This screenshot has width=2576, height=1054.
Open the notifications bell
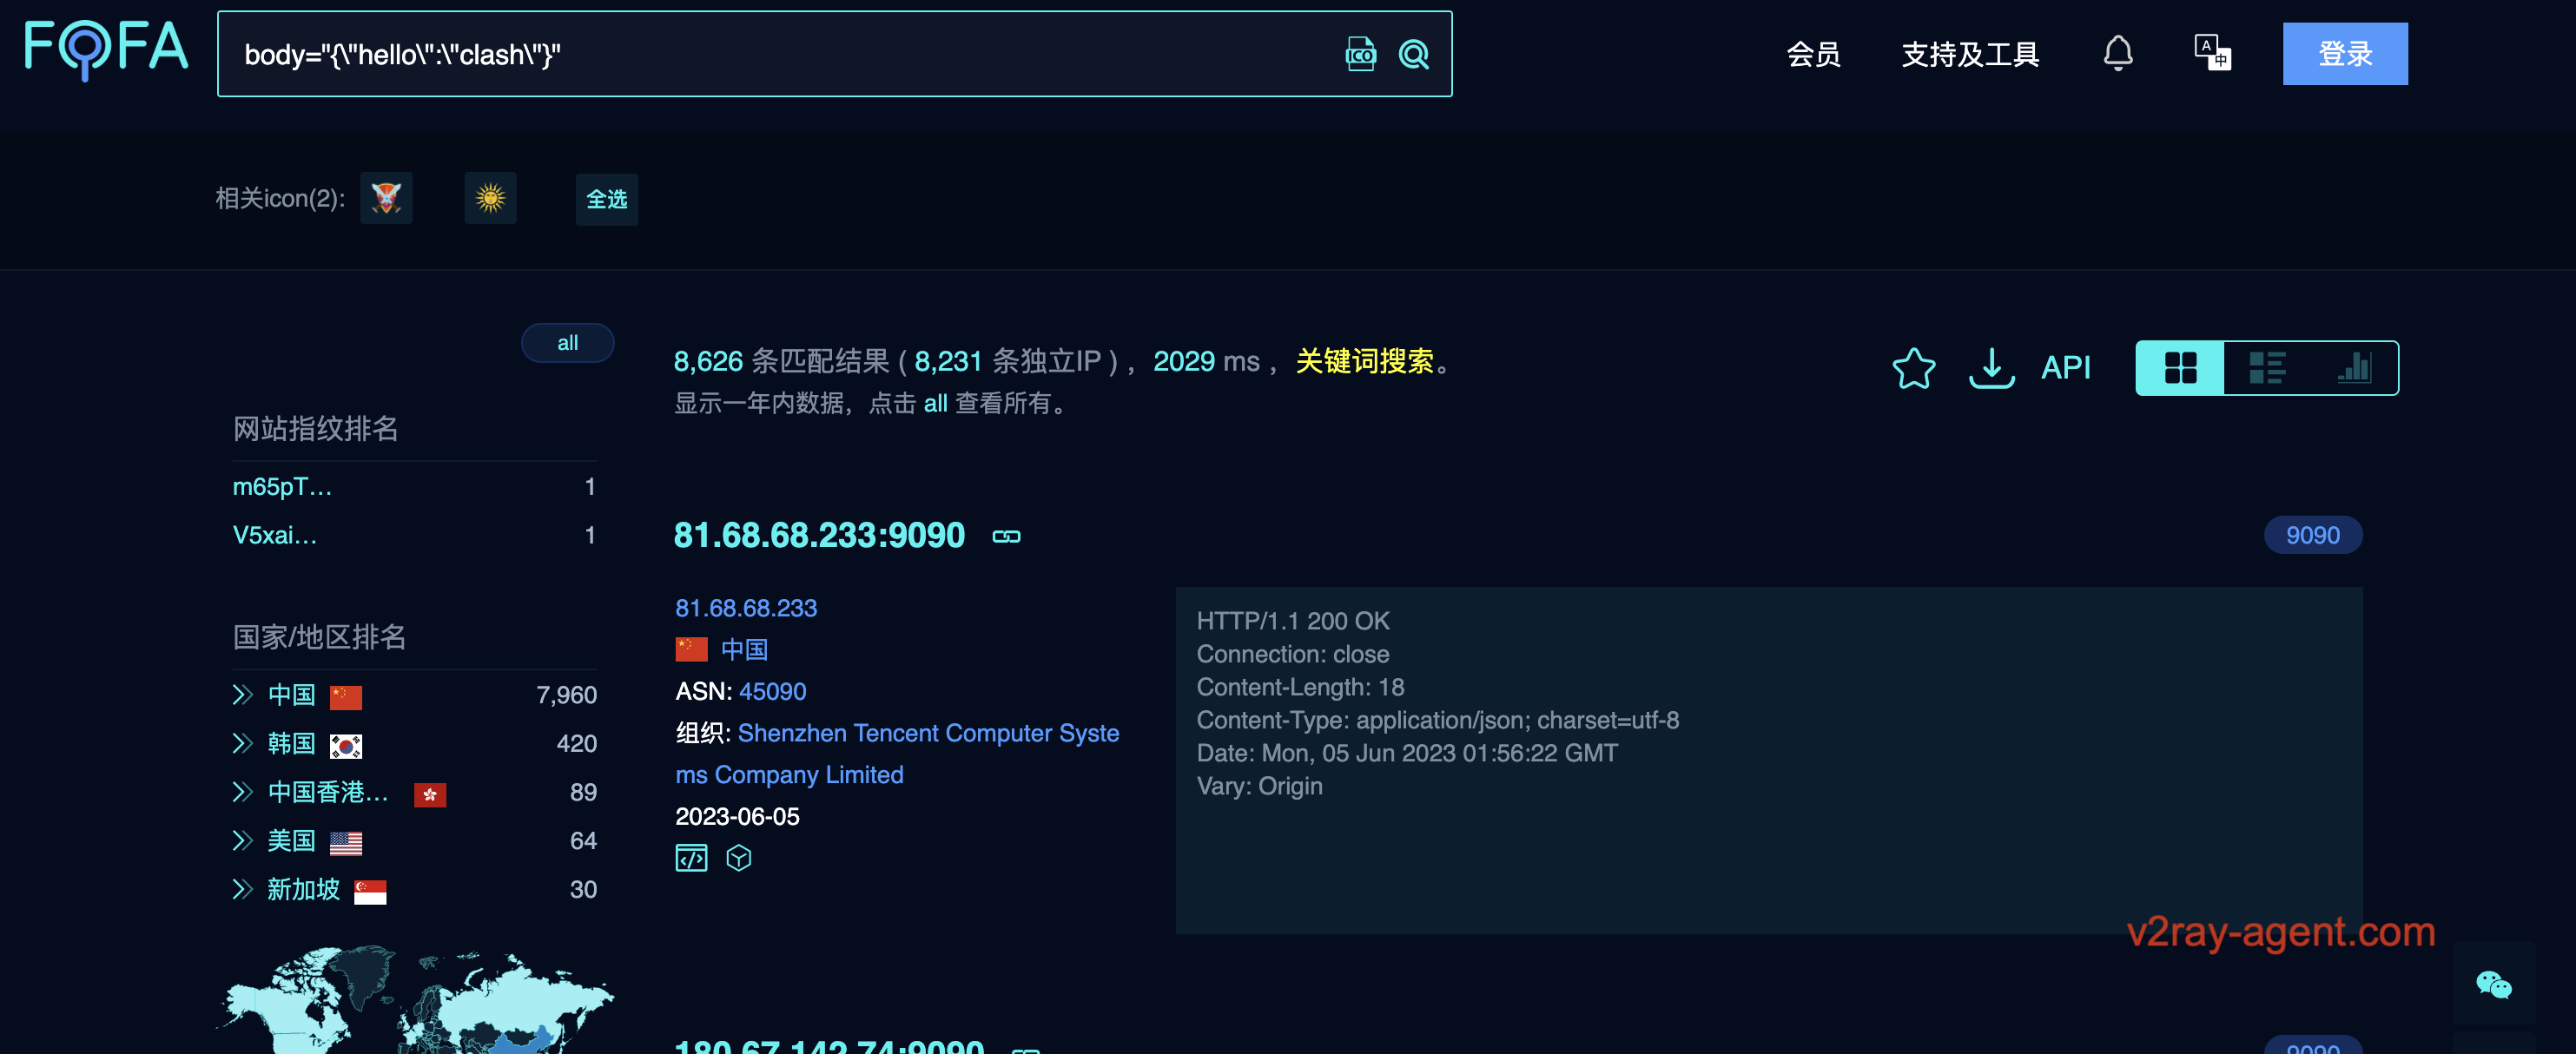click(x=2117, y=53)
